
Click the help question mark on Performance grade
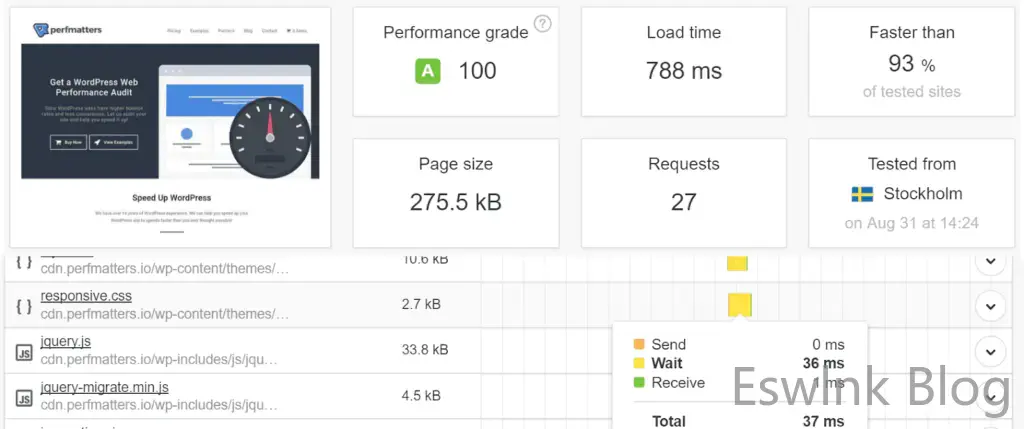coord(543,23)
